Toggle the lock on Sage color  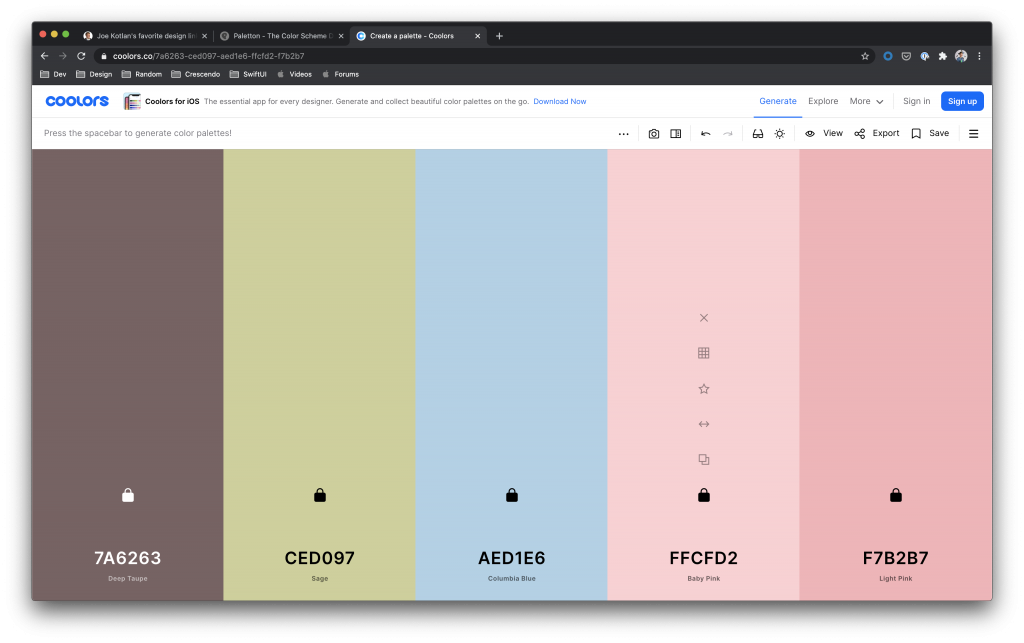point(320,495)
